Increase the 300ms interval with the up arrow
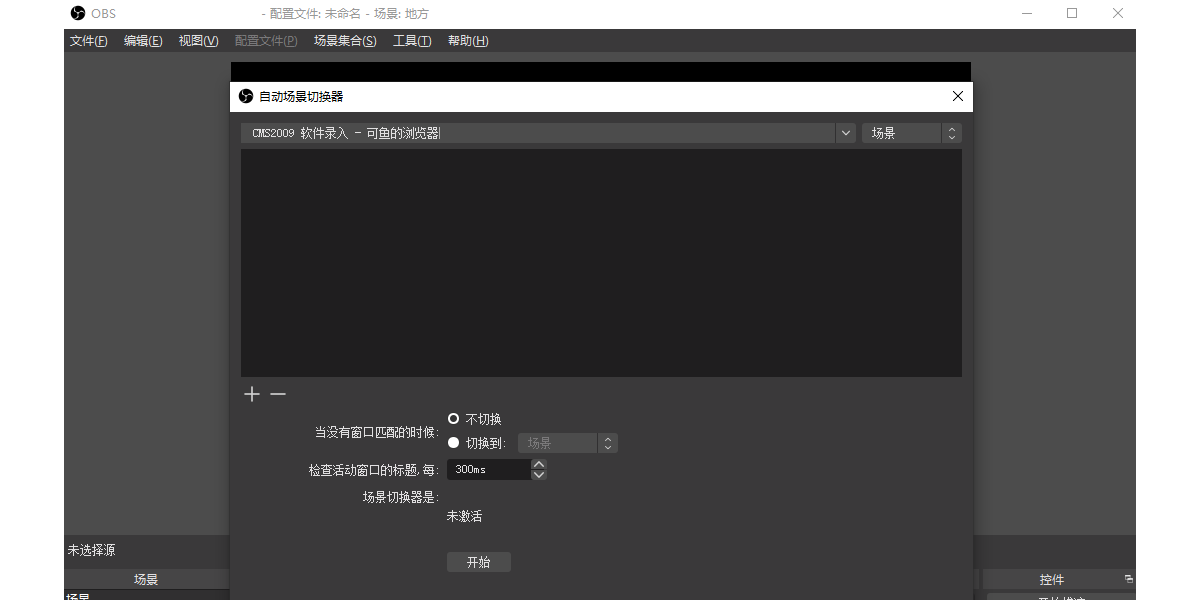 coord(538,463)
